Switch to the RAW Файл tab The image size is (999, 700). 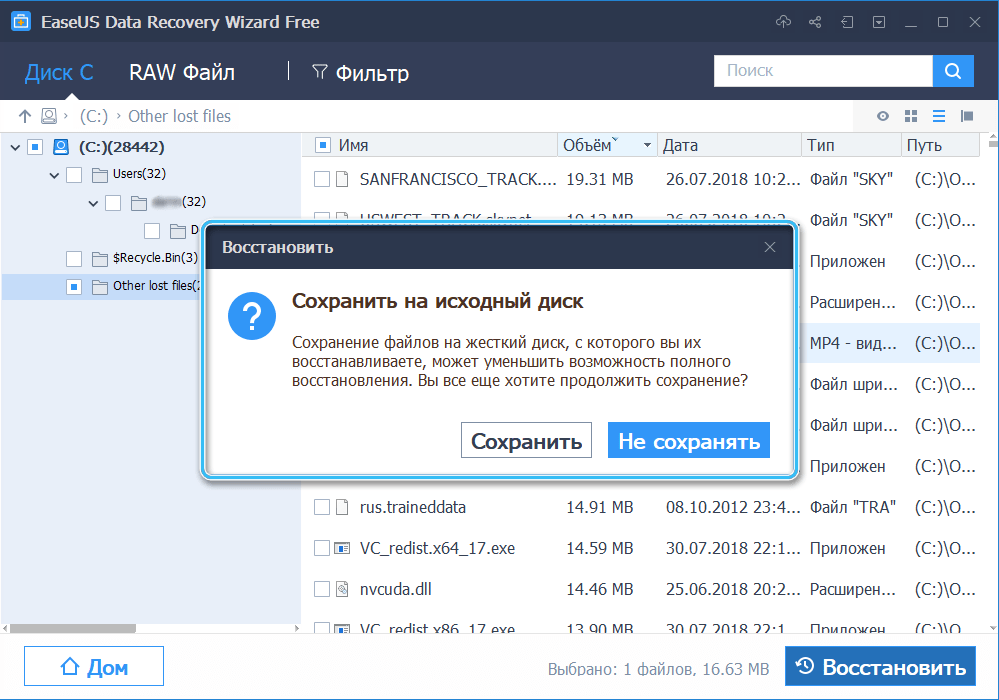pos(181,72)
